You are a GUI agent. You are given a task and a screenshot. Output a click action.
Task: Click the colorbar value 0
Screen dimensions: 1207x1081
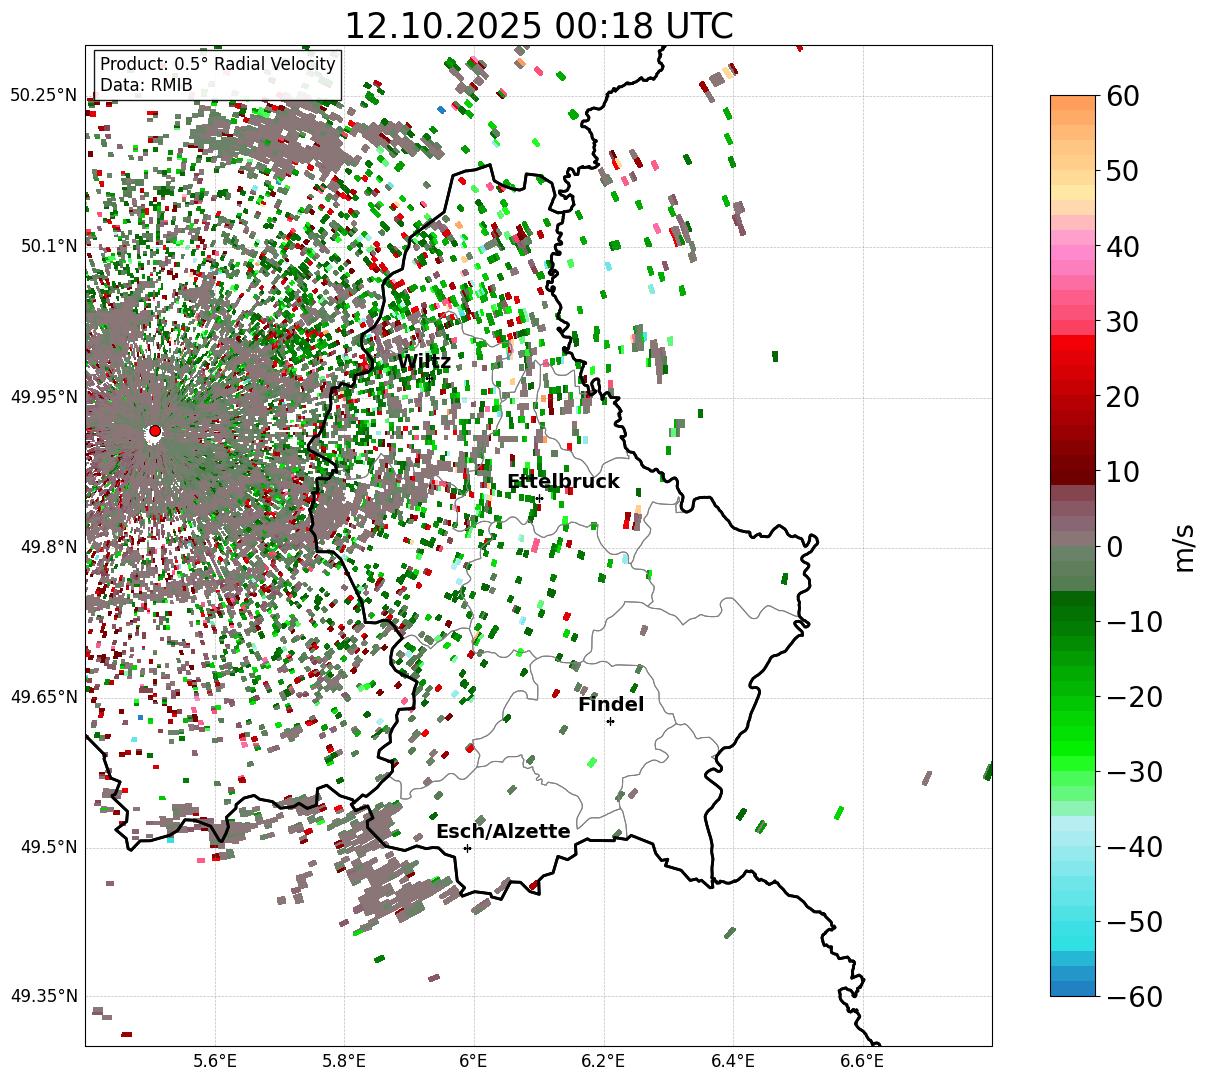point(1113,546)
